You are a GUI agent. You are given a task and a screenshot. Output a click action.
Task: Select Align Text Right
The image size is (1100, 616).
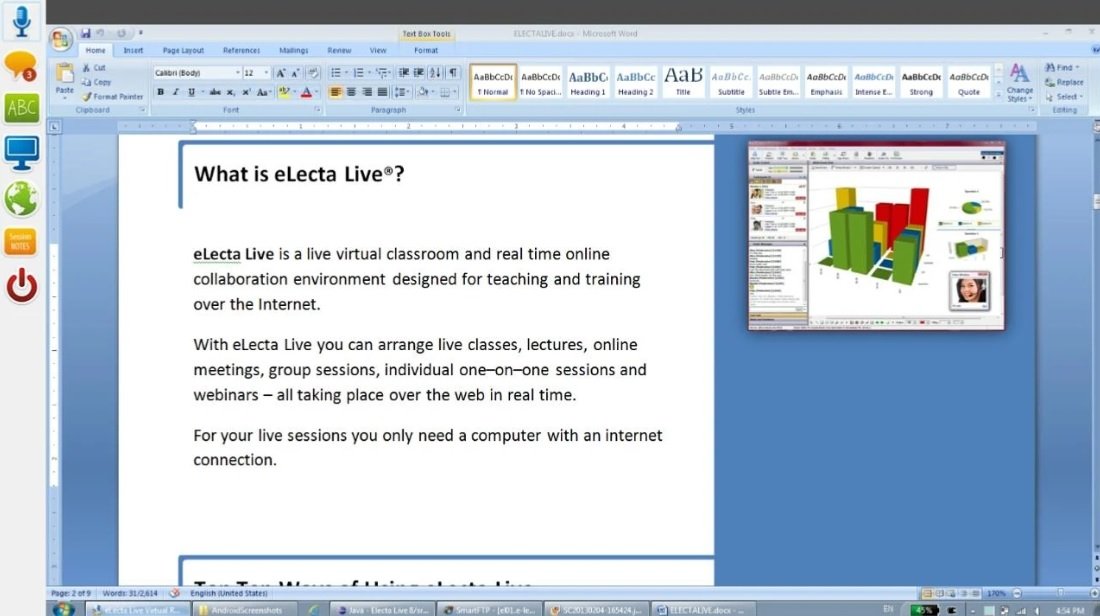point(366,92)
